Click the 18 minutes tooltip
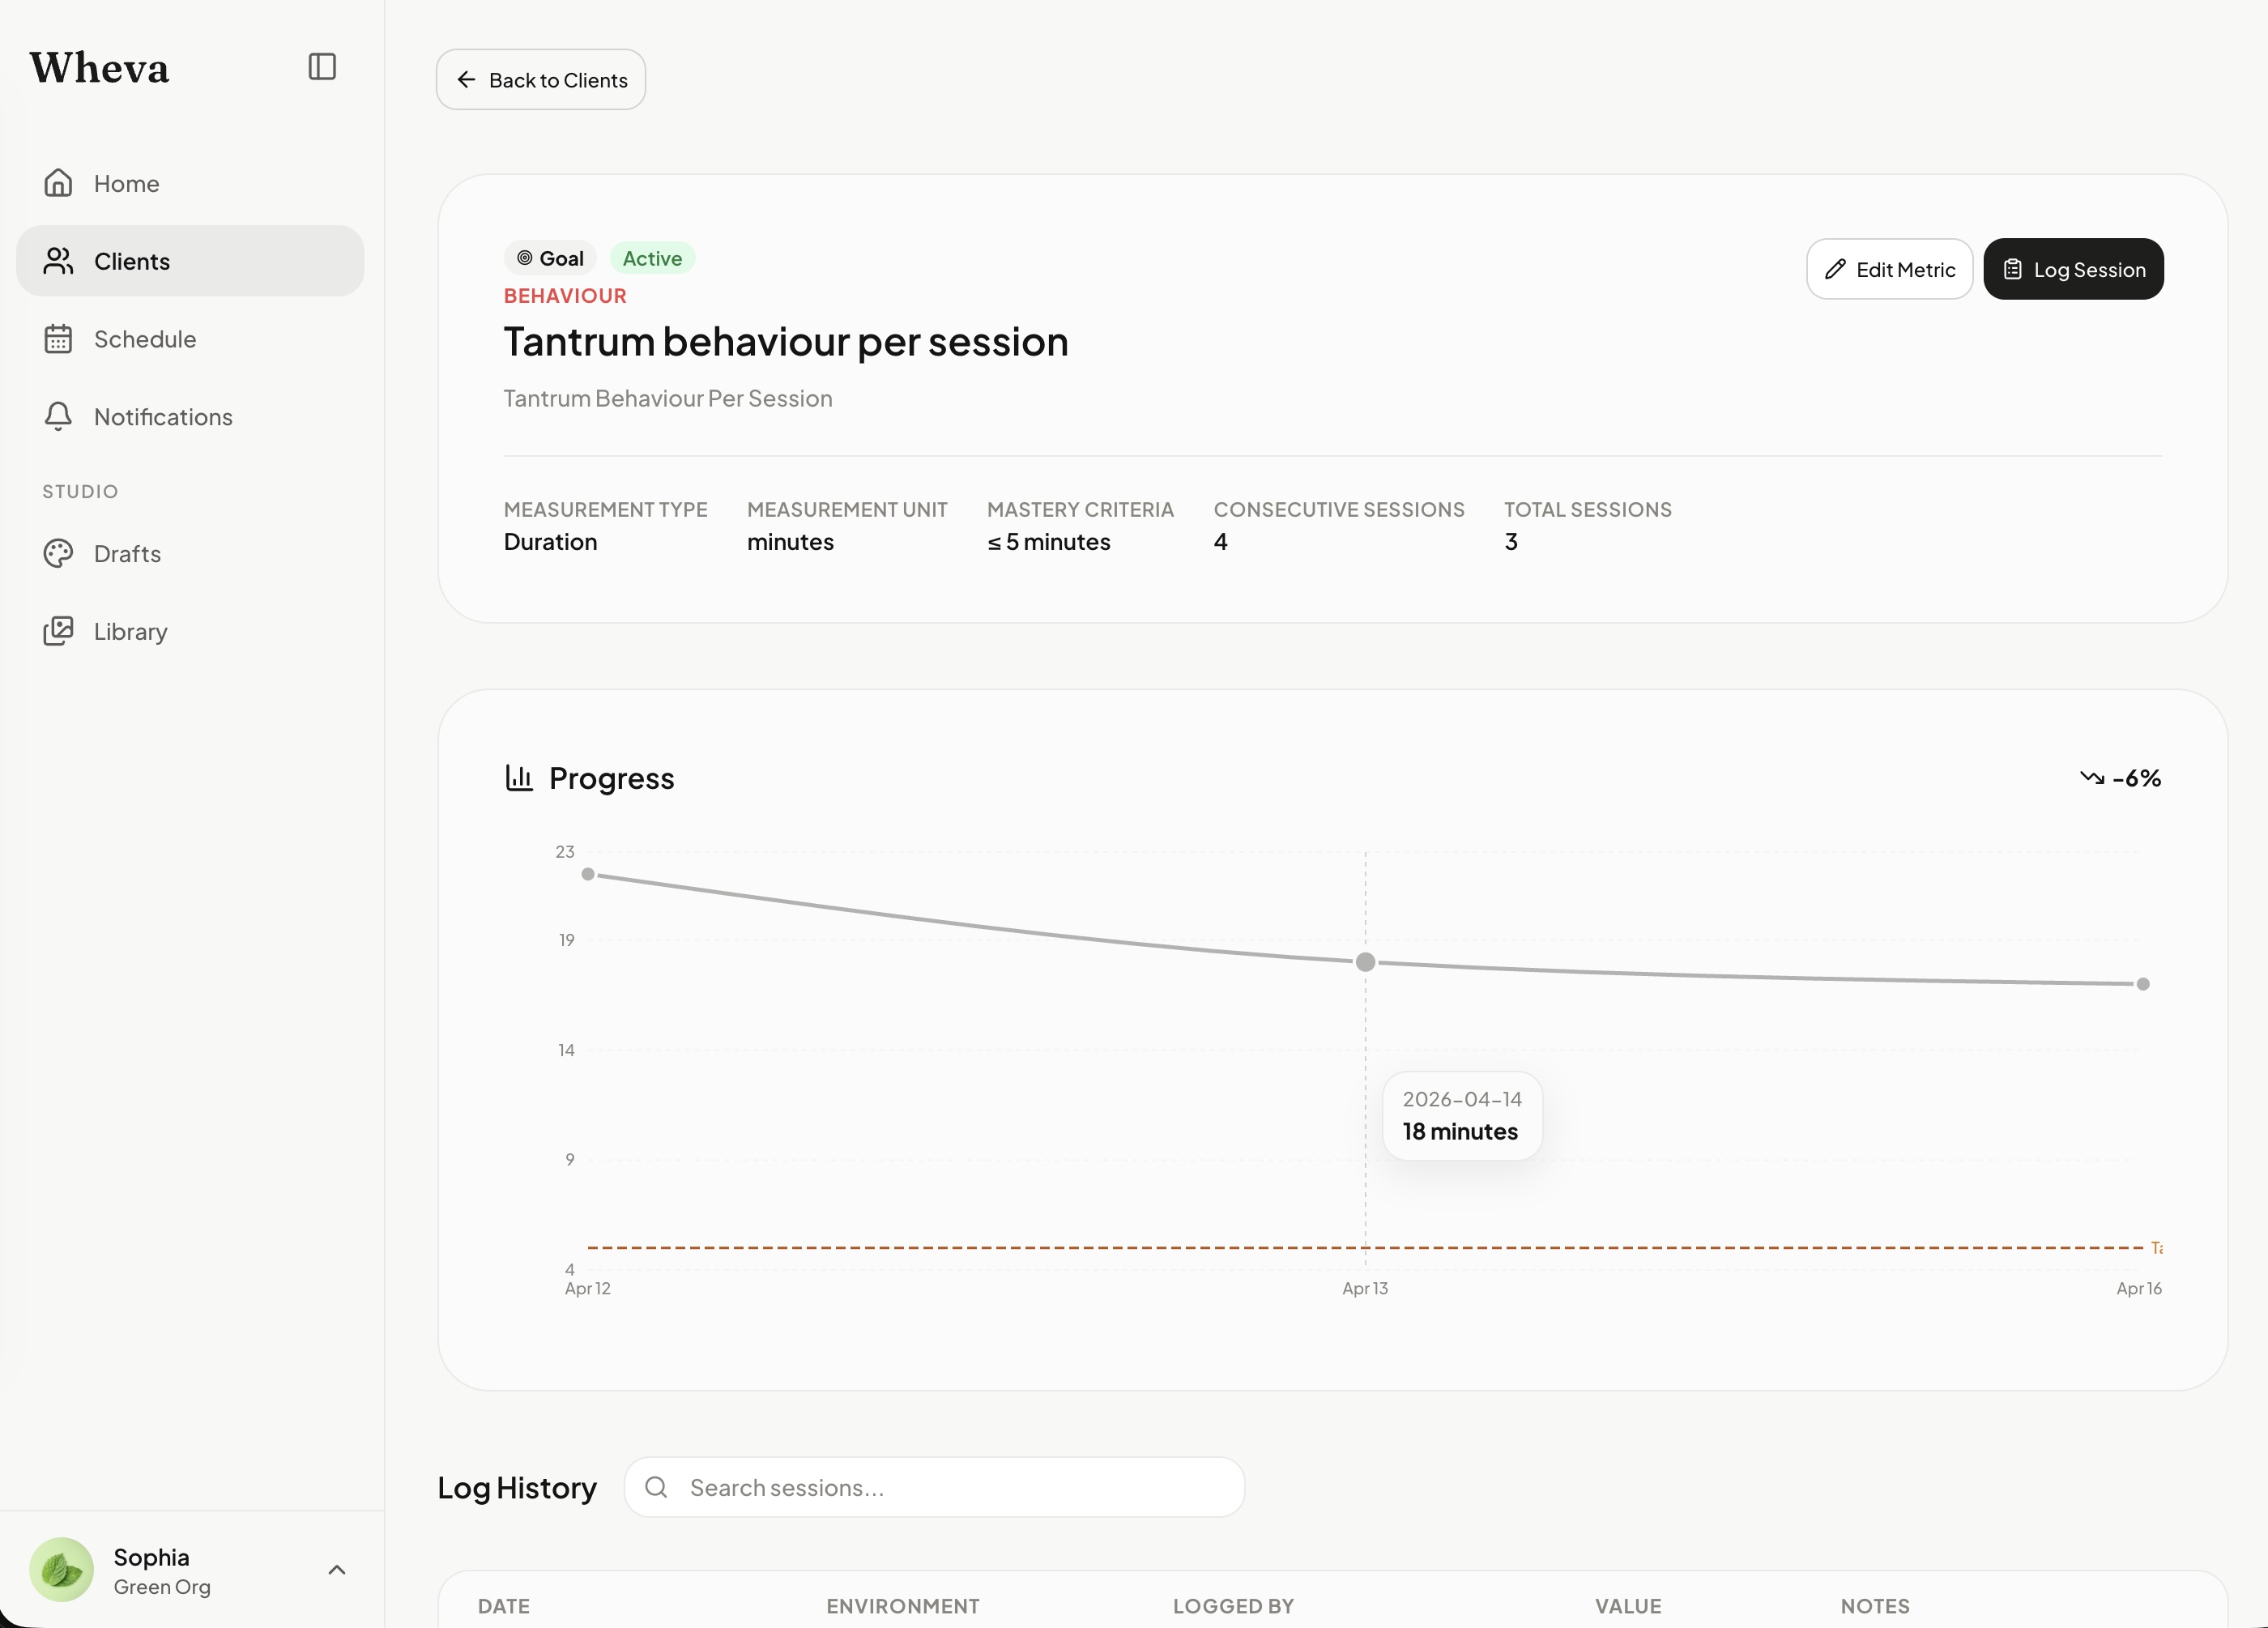The image size is (2268, 1628). click(x=1462, y=1116)
